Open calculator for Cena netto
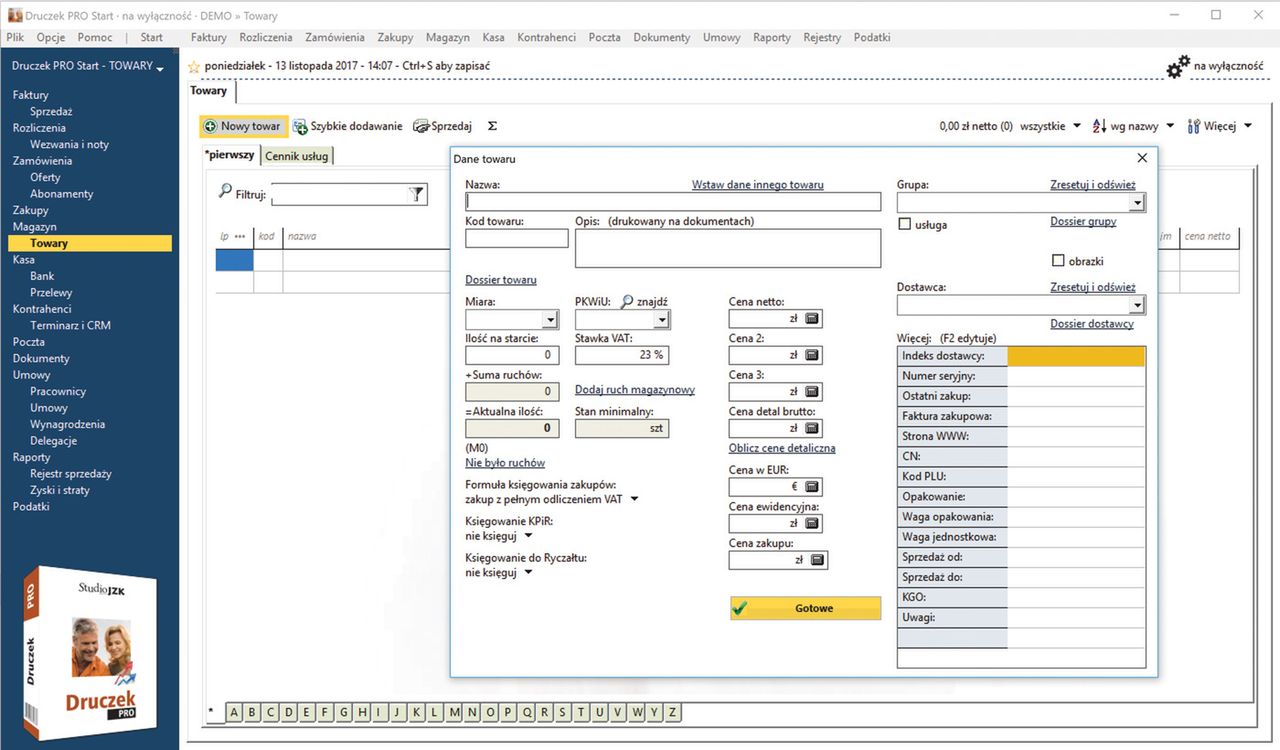Viewport: 1280px width, 750px height. [x=813, y=319]
